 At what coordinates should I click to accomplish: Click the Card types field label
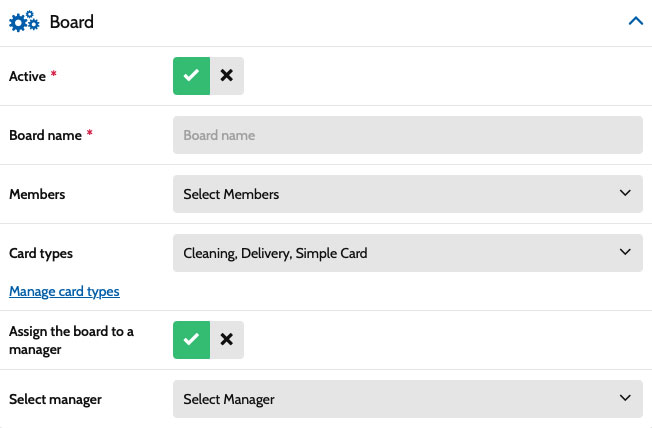point(41,253)
